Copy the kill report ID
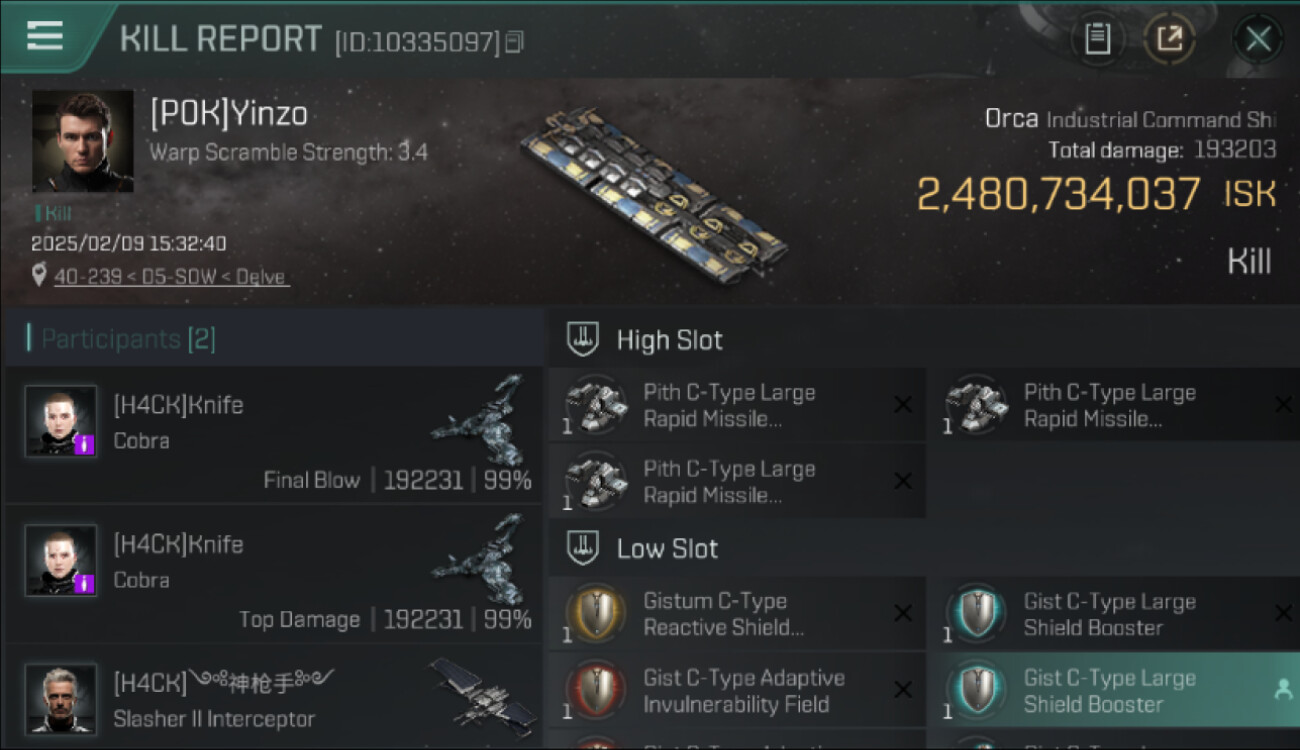 (515, 42)
